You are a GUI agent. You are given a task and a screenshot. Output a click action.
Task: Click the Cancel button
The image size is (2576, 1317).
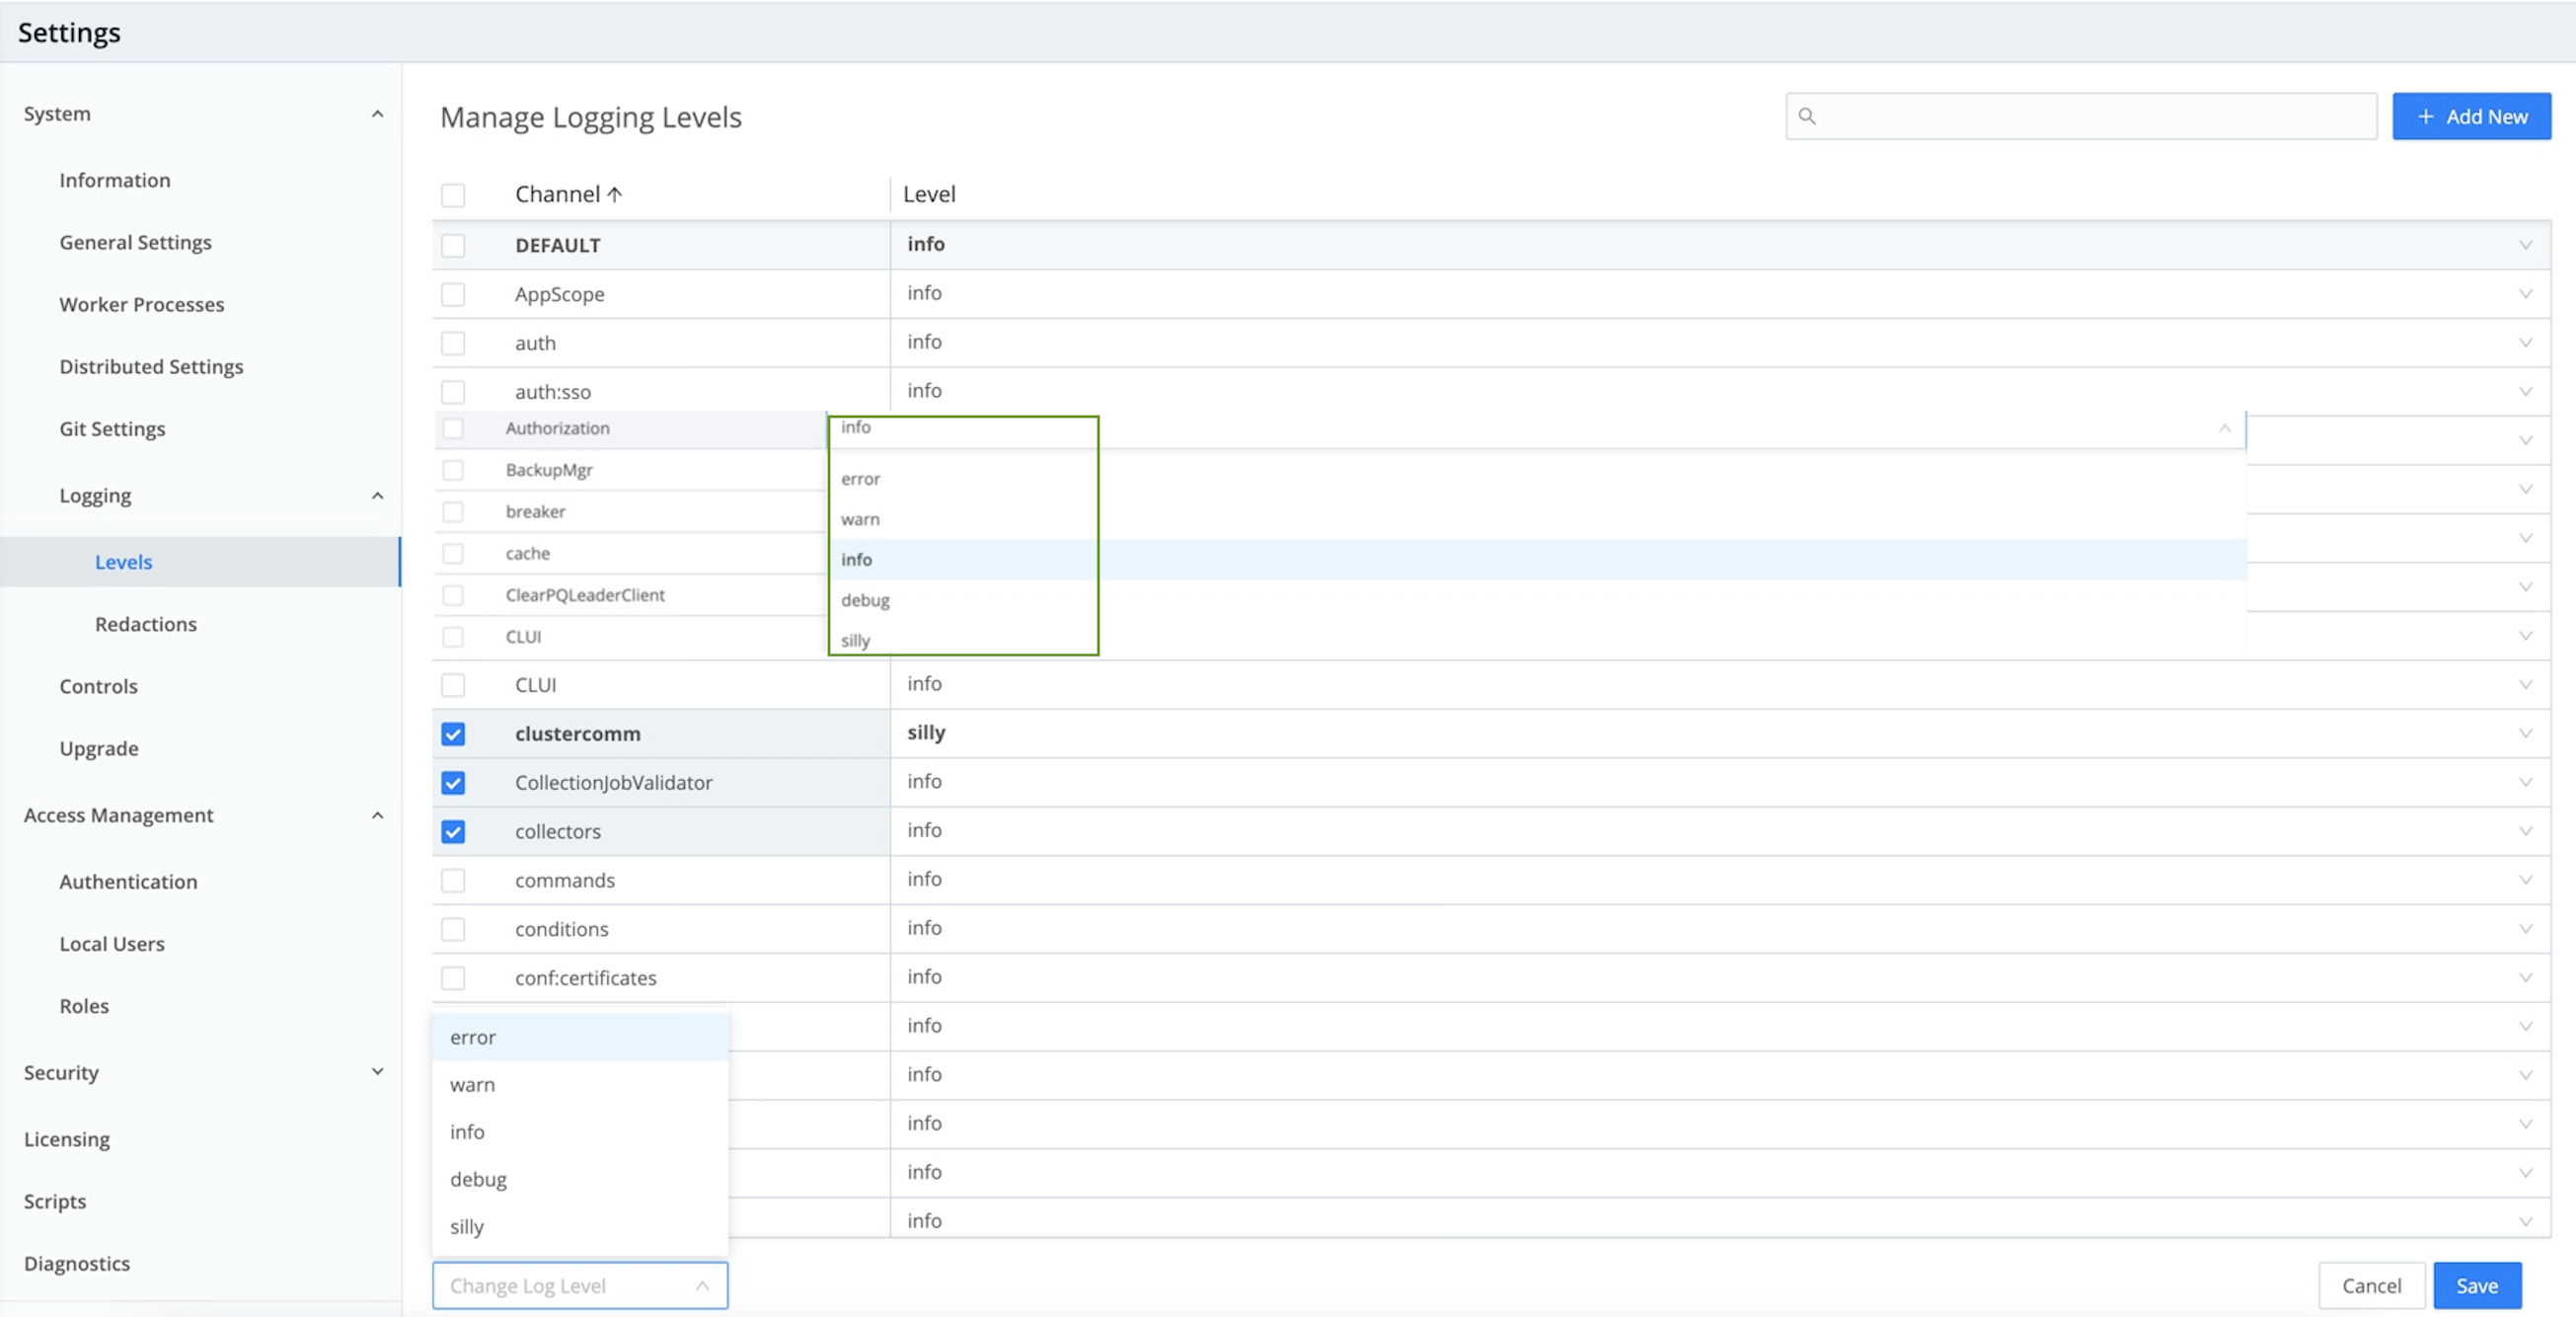pyautogui.click(x=2371, y=1285)
